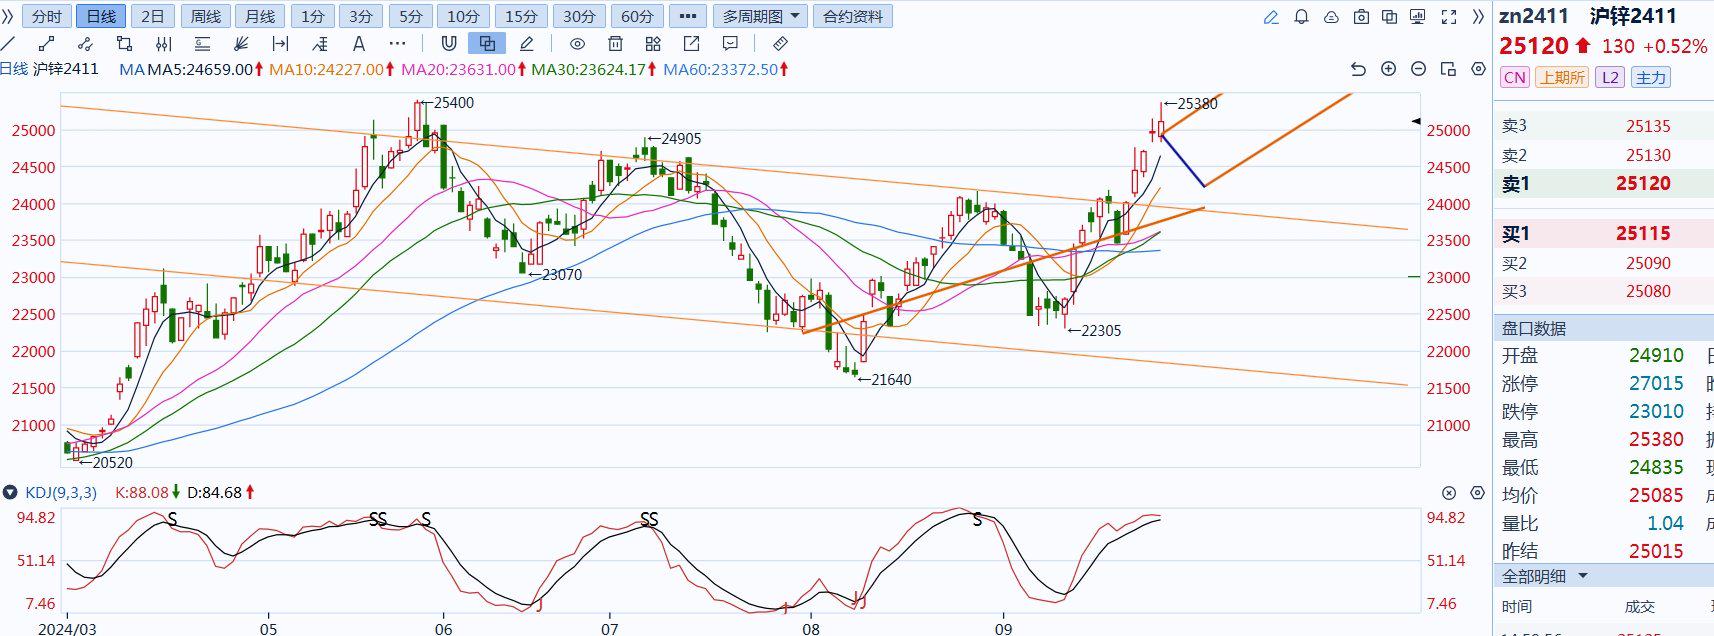
Task: Click the undo arrow icon above chart
Action: click(x=1357, y=69)
